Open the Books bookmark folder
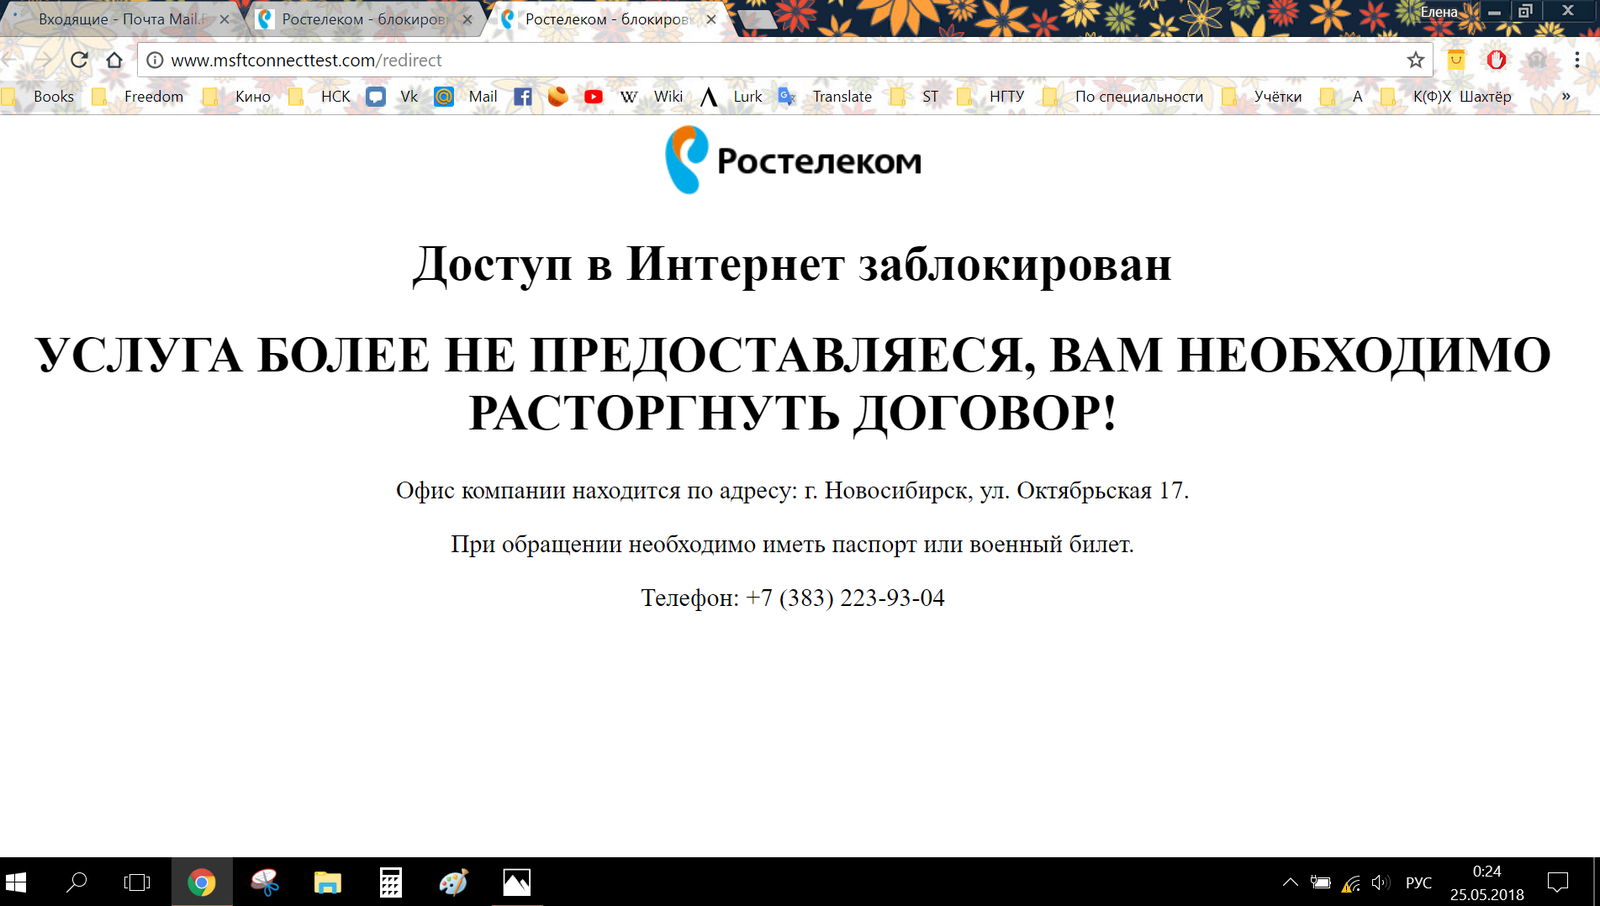This screenshot has height=906, width=1600. coord(38,96)
